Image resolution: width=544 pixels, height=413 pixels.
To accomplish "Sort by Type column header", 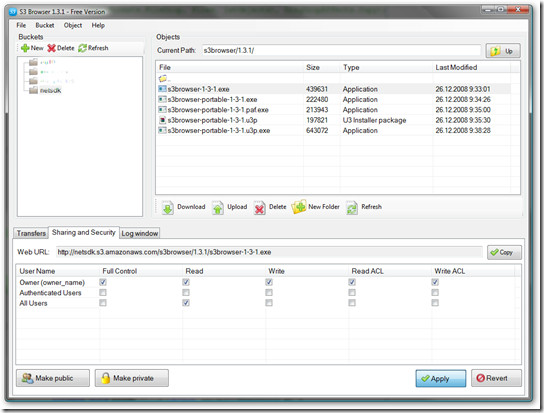I will click(386, 67).
